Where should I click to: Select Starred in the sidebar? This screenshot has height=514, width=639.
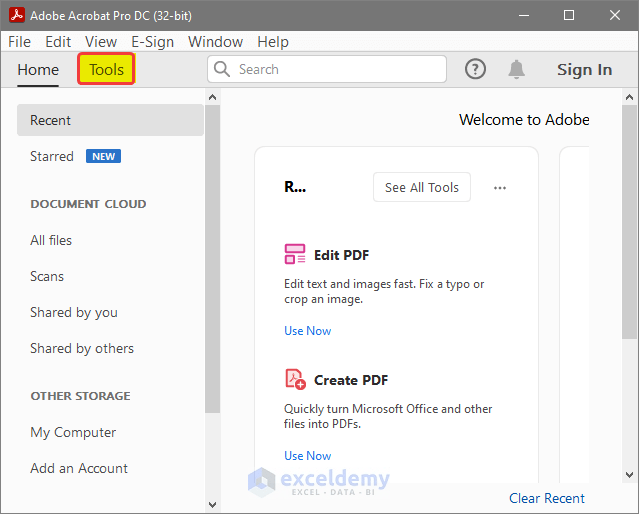[52, 156]
